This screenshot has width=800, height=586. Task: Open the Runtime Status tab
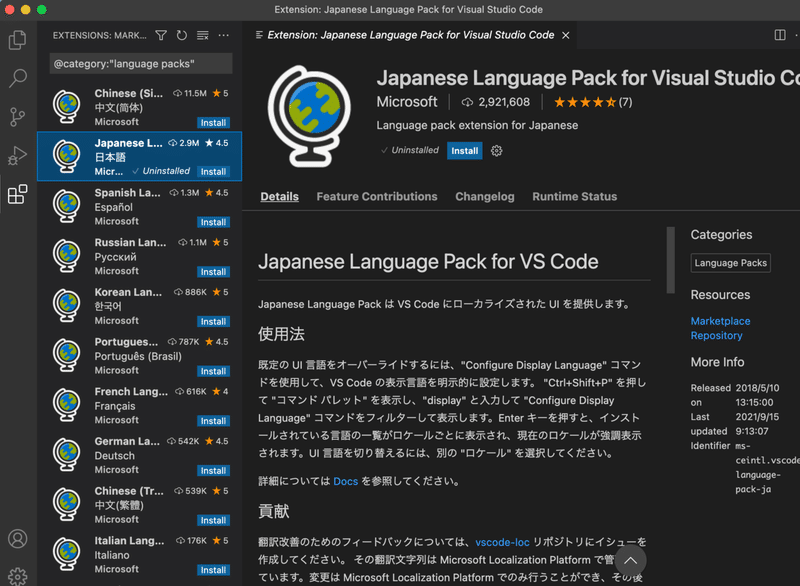pyautogui.click(x=574, y=196)
